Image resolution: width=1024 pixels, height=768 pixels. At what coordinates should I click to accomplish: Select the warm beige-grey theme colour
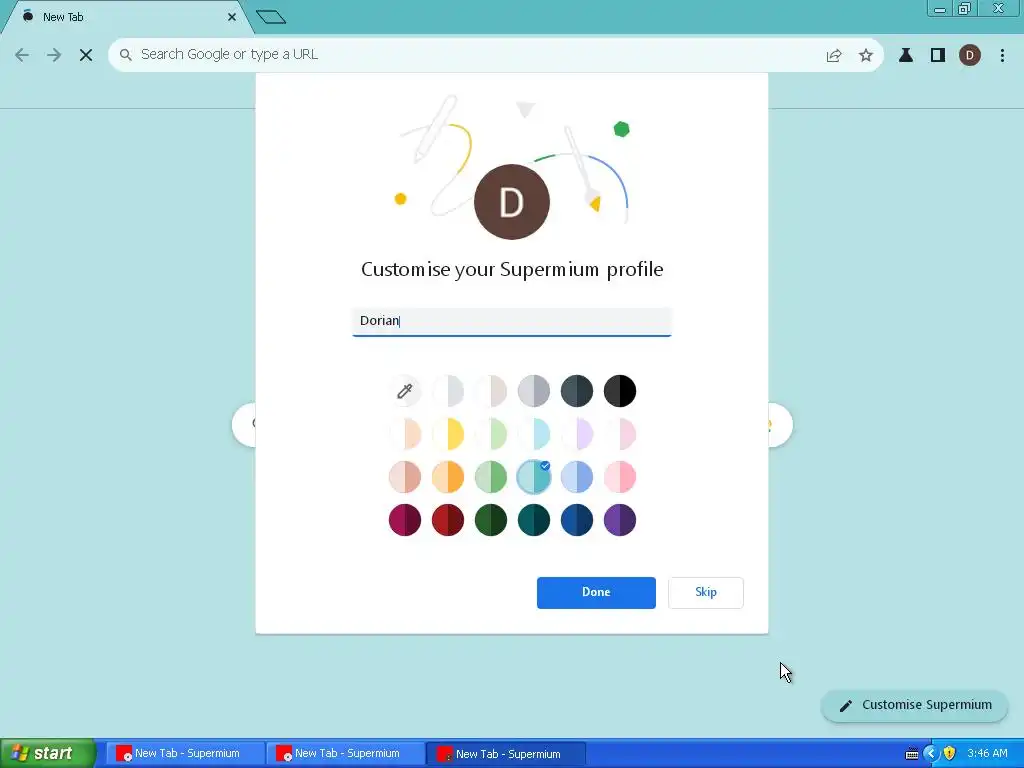491,391
